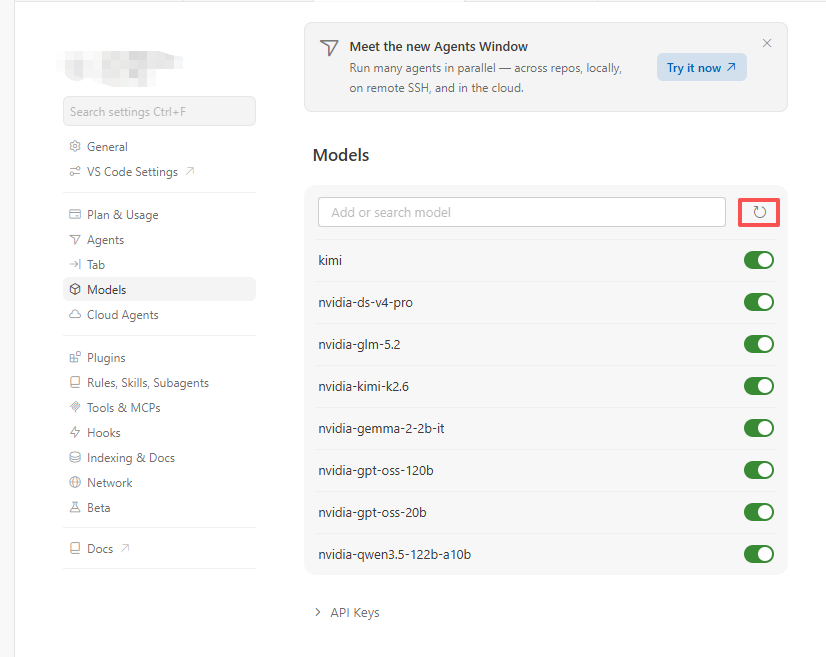
Task: Click the Agents triangle icon in sidebar
Action: pos(75,240)
